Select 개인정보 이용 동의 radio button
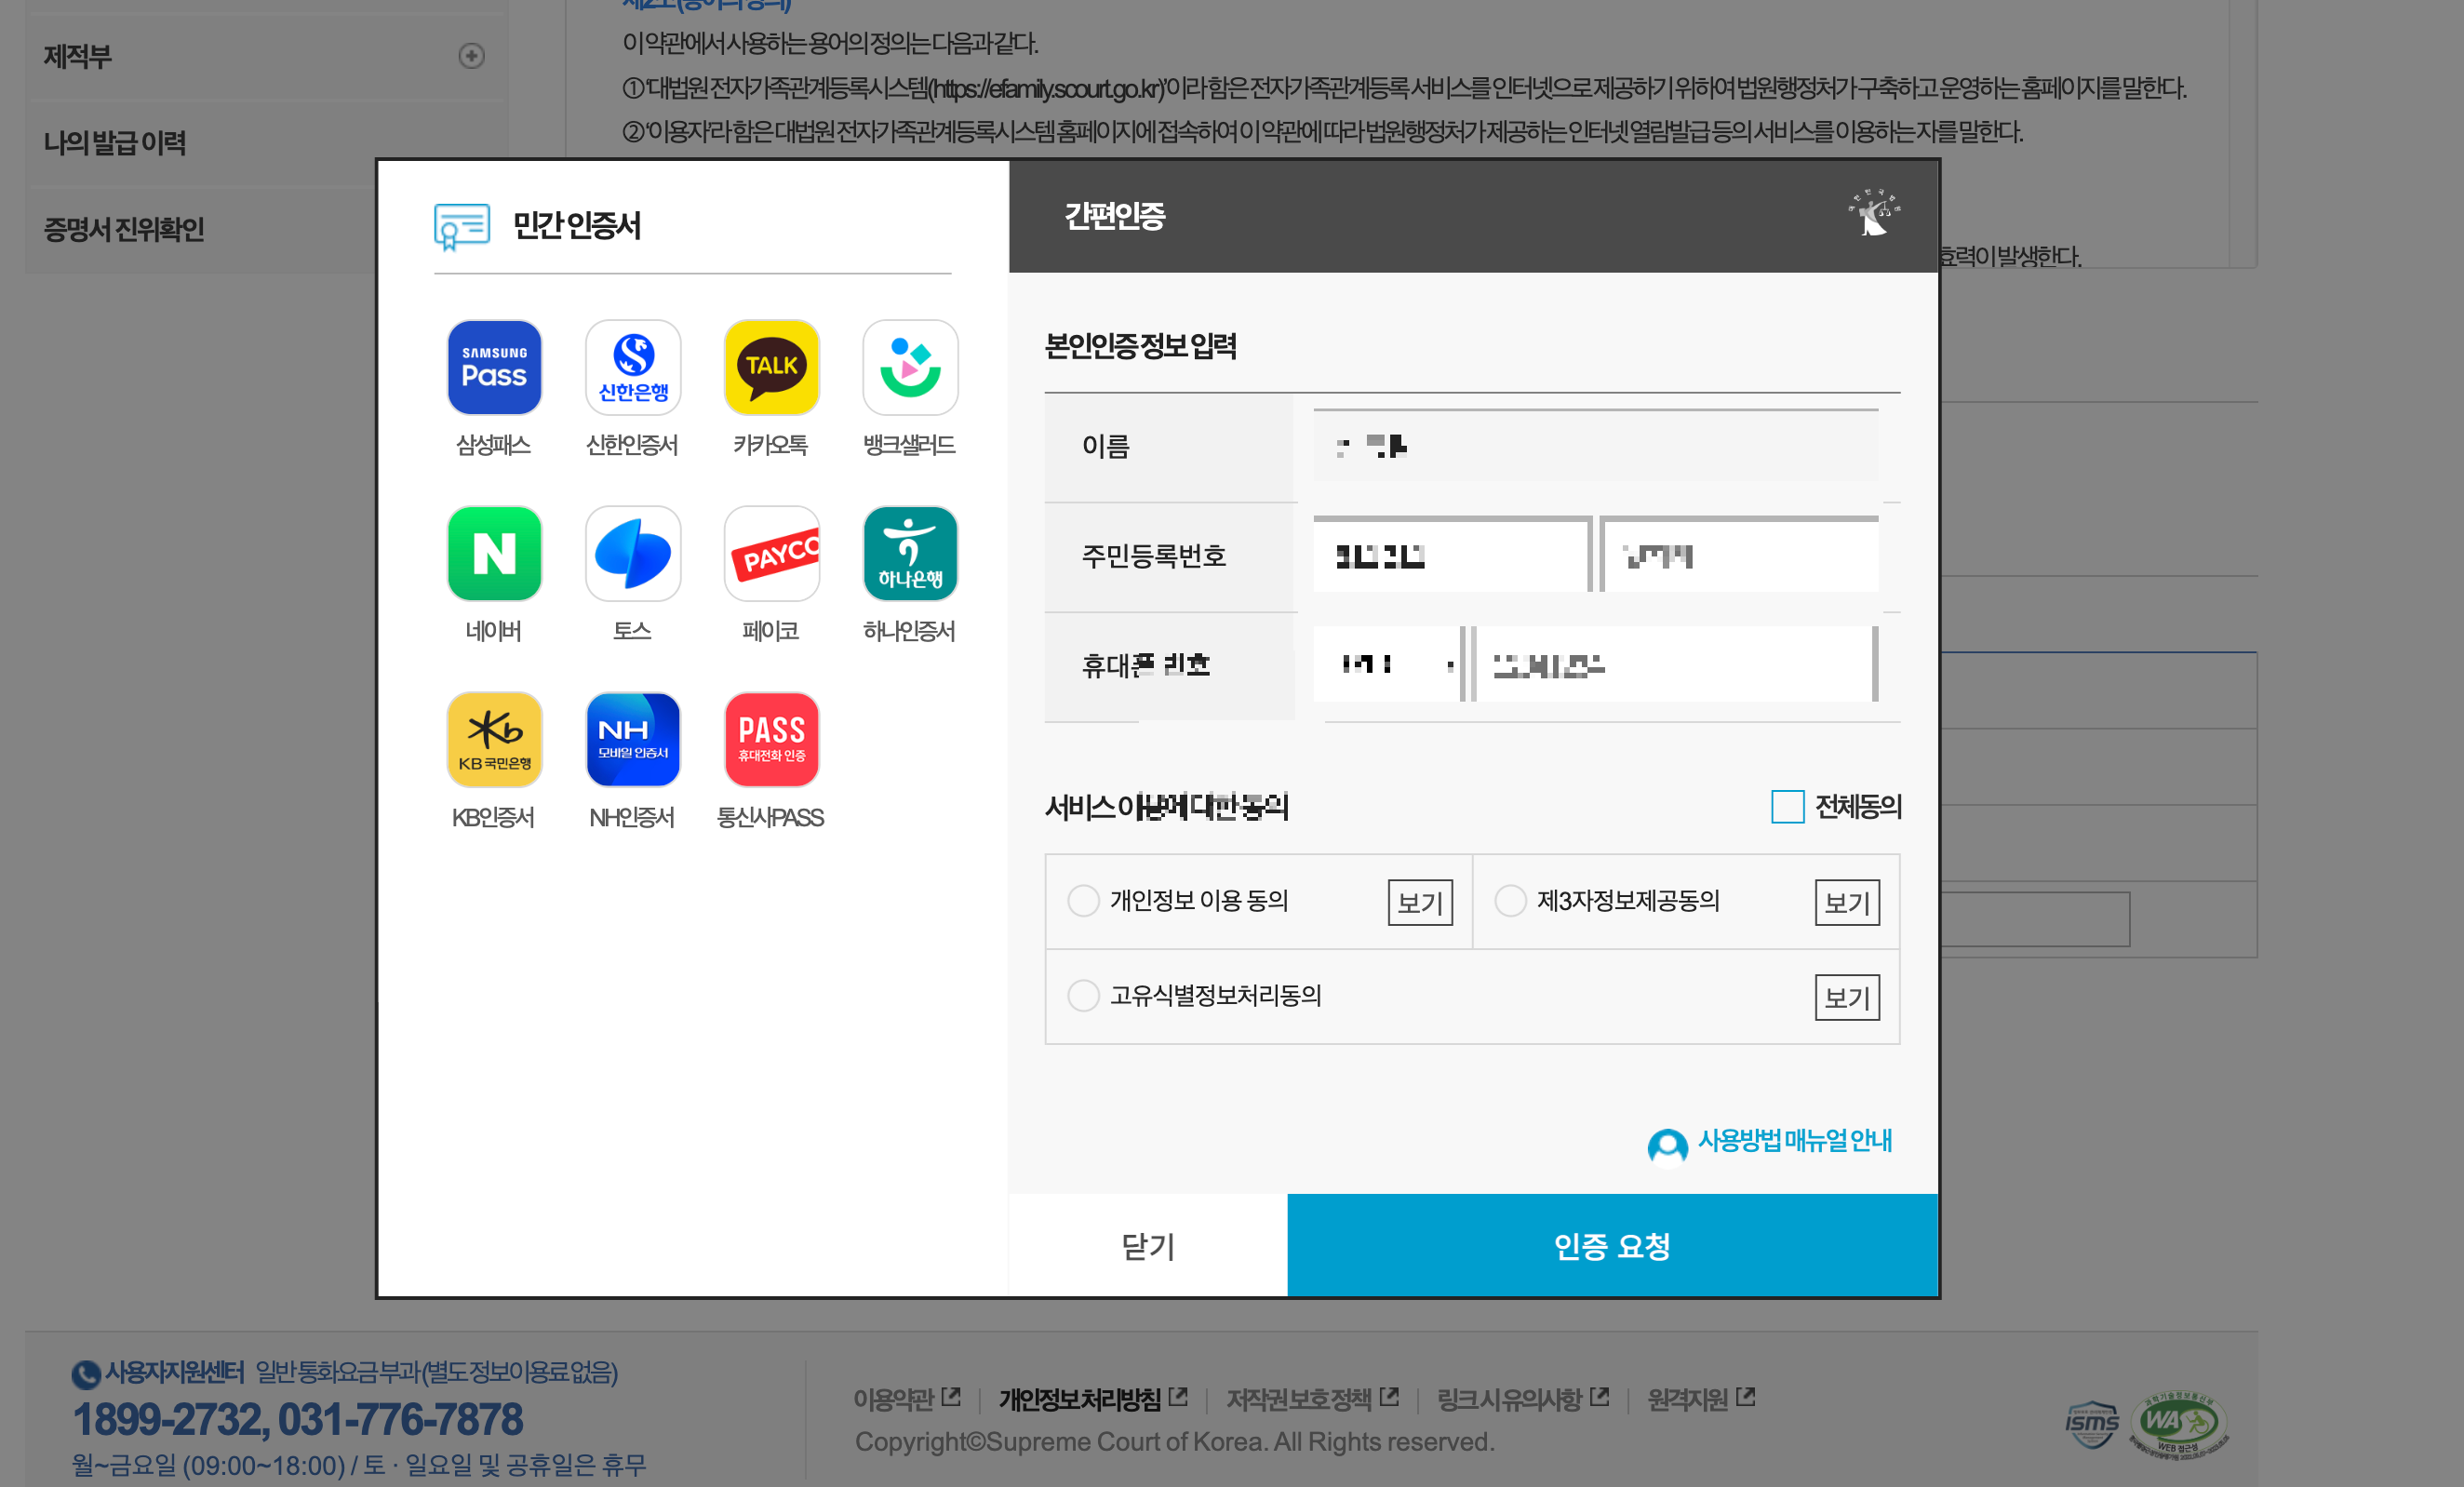 1083,900
